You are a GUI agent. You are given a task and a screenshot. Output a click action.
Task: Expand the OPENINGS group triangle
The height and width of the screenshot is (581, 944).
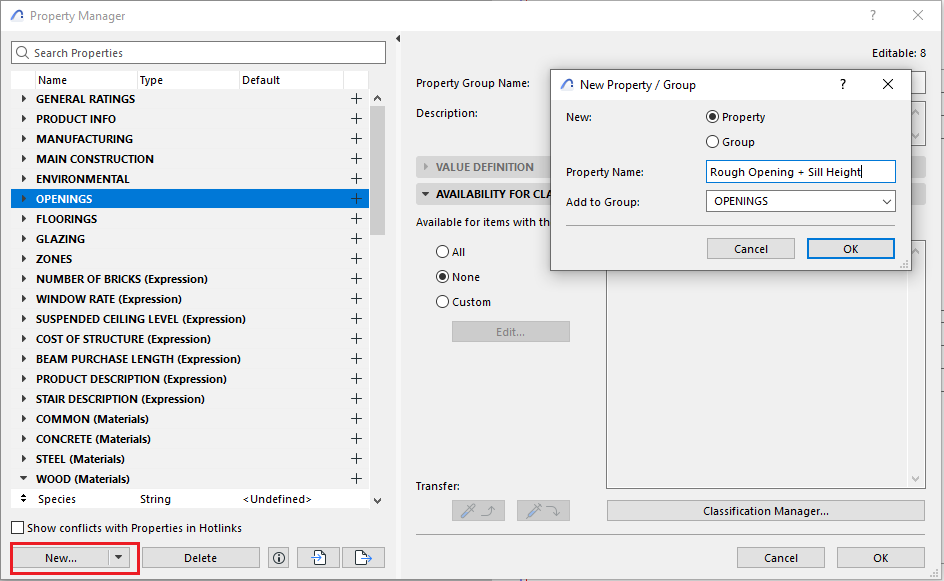[23, 199]
